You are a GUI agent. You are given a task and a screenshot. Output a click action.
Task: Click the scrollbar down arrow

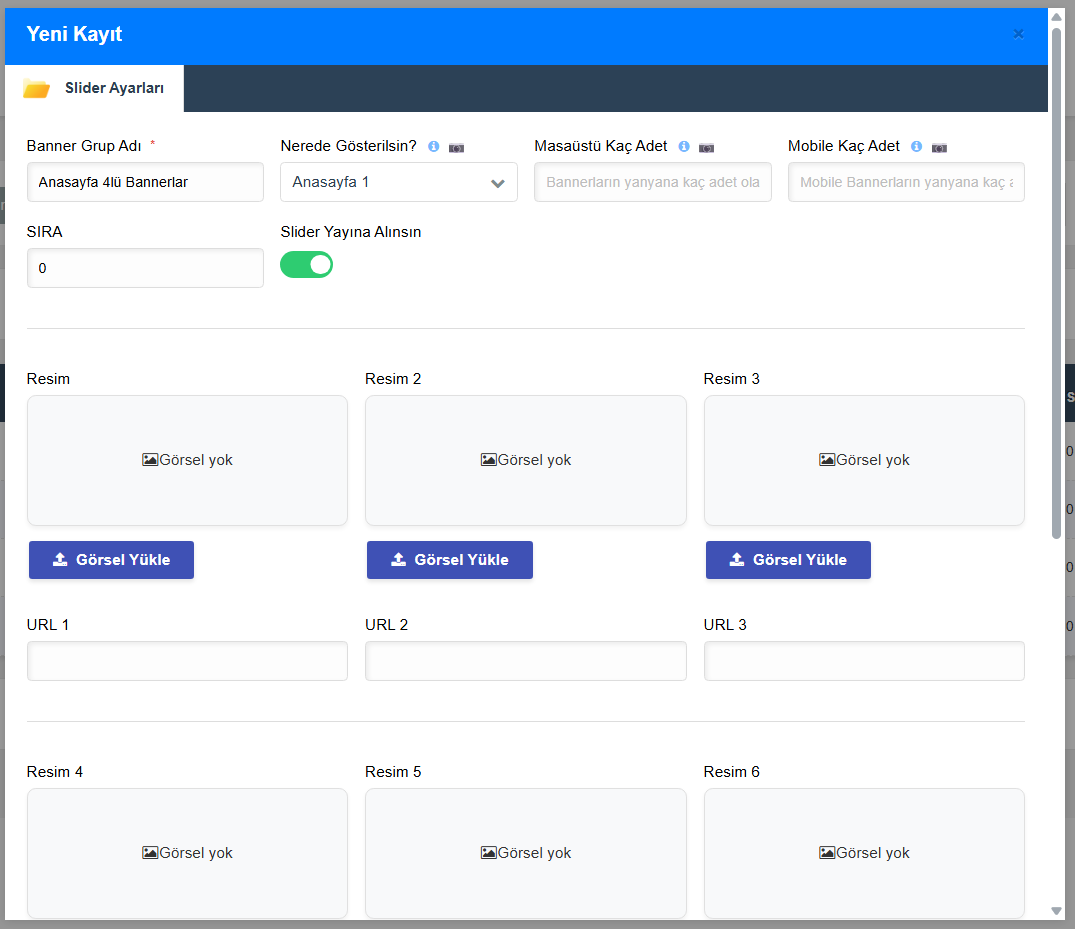pyautogui.click(x=1056, y=910)
